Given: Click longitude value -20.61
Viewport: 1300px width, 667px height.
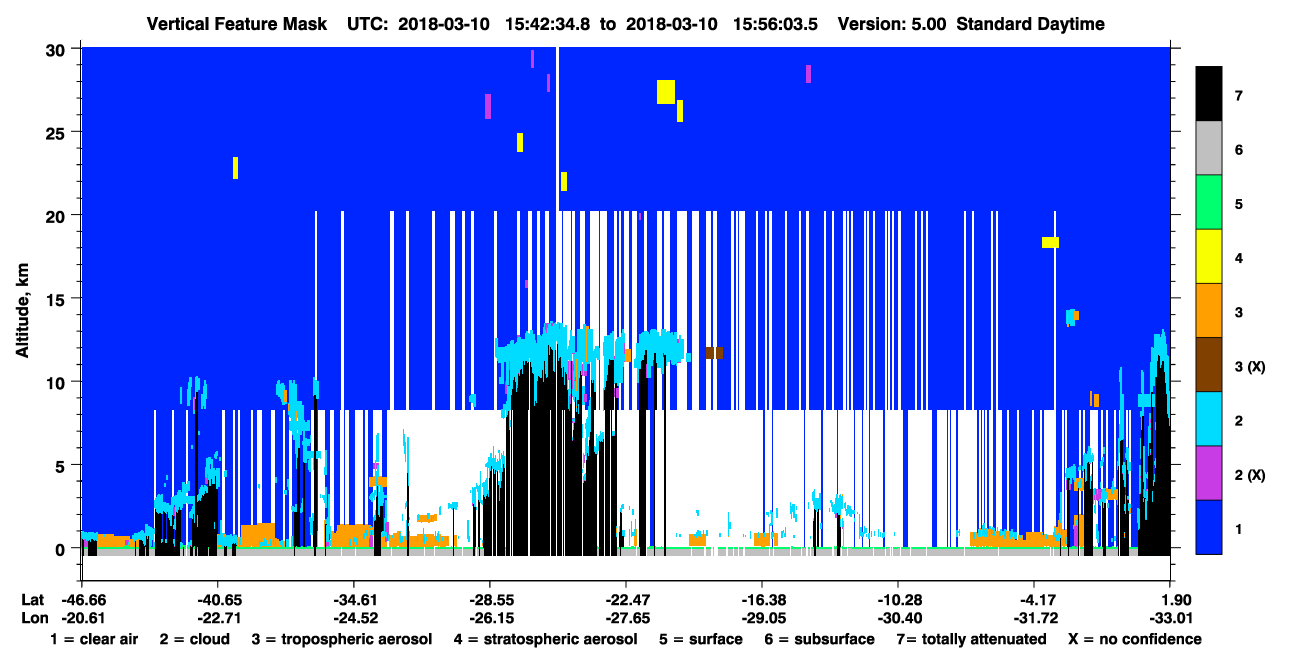Looking at the screenshot, I should [82, 618].
